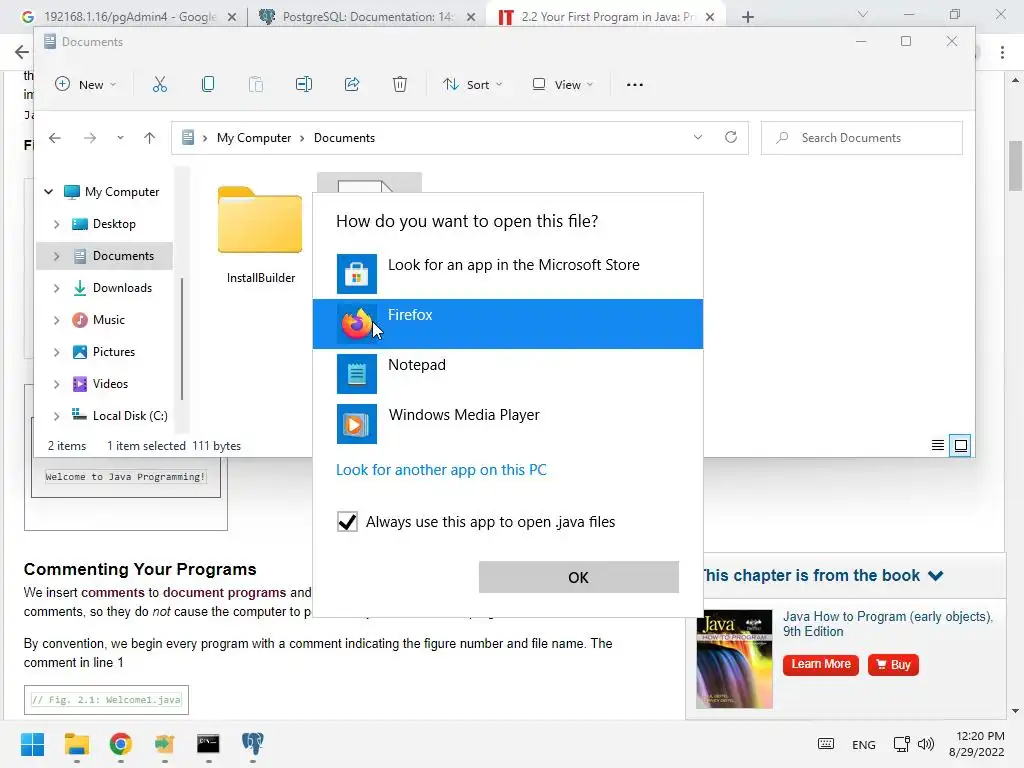Click the Rename icon in Documents toolbar
This screenshot has height=768, width=1024.
(x=304, y=84)
